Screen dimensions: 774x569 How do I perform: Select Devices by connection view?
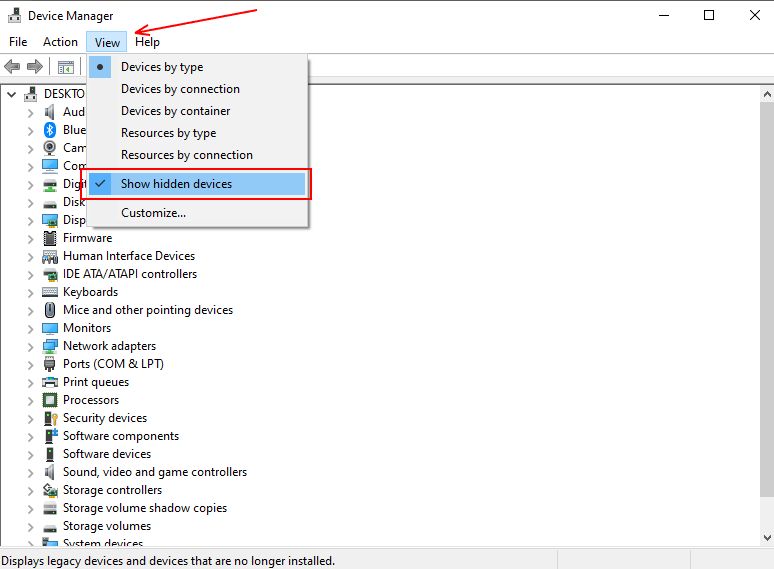(198, 89)
